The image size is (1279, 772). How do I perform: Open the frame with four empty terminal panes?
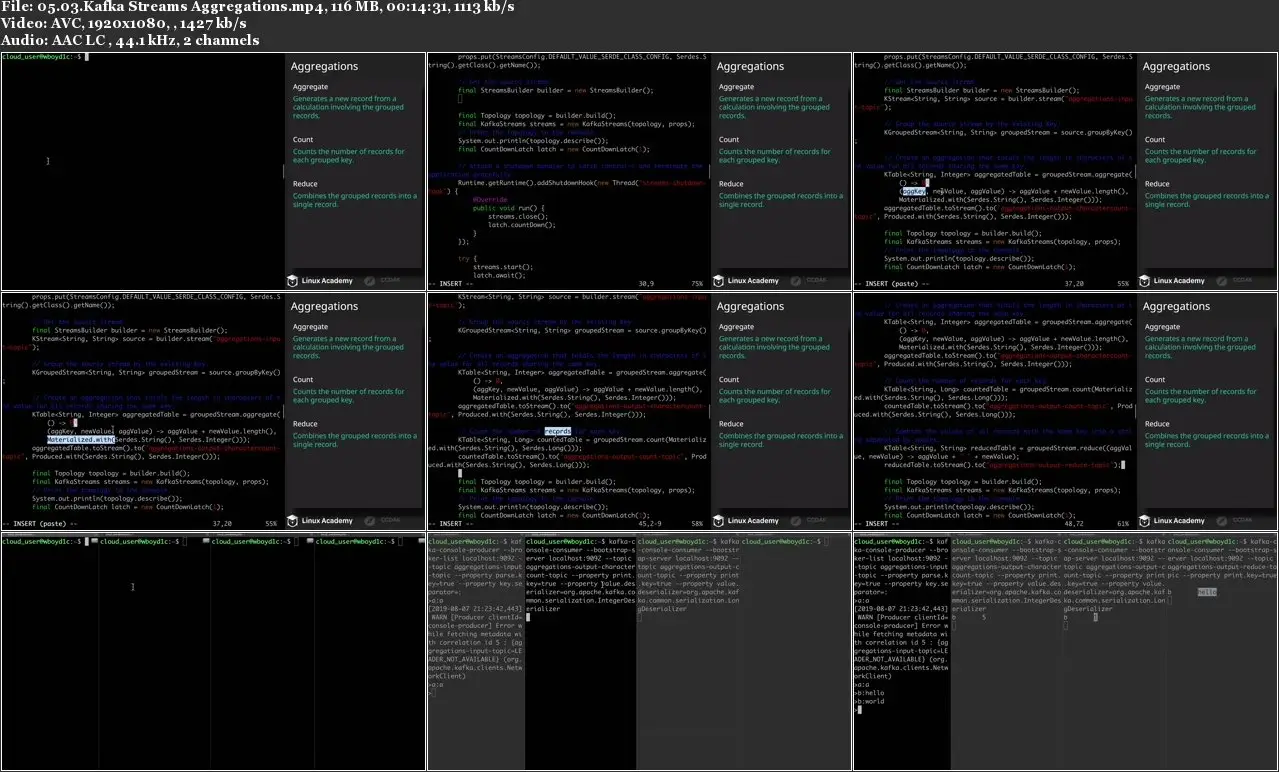click(213, 652)
